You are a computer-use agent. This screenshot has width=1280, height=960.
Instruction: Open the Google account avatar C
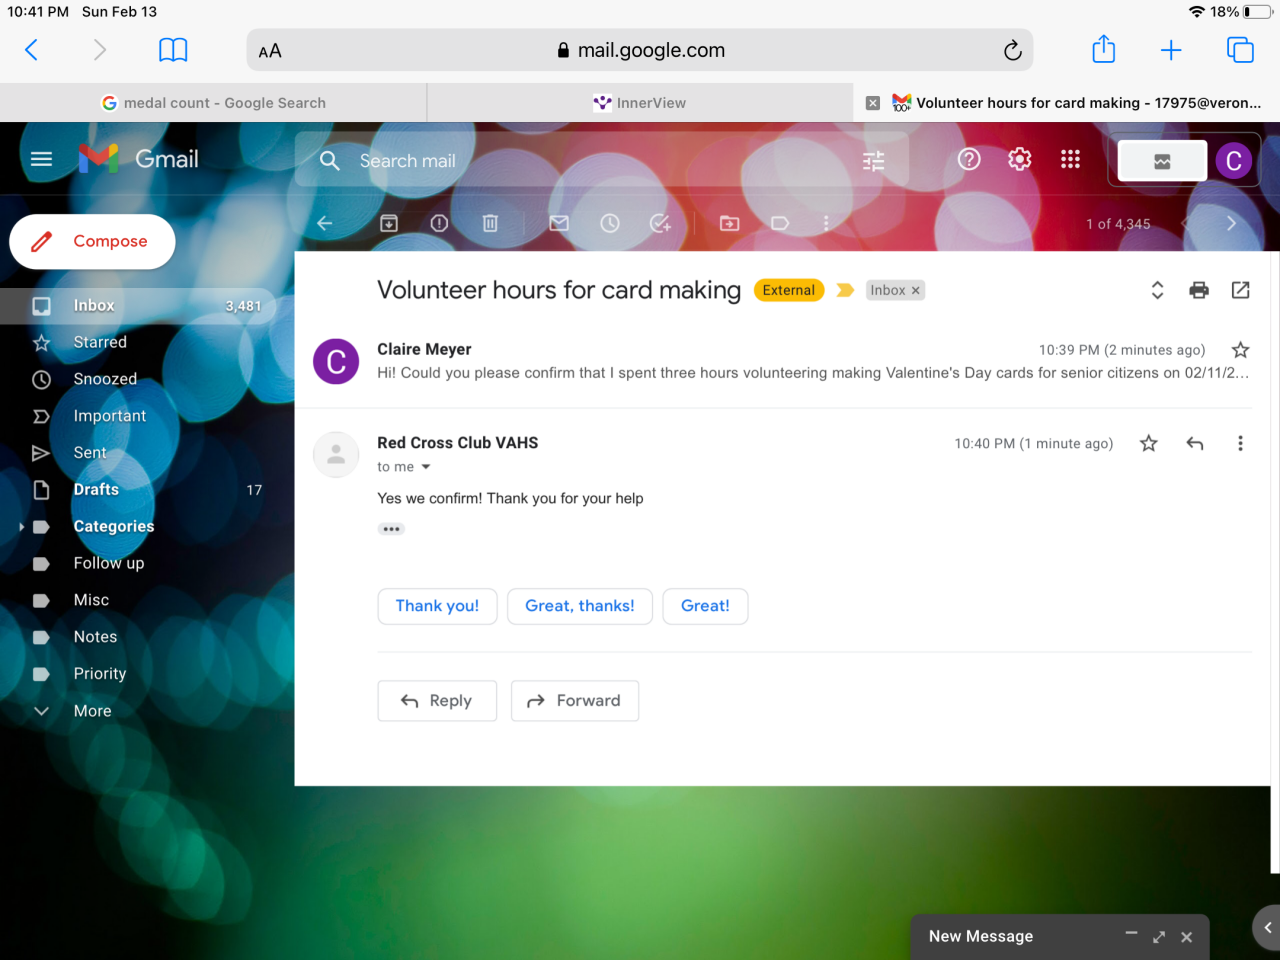pyautogui.click(x=1234, y=161)
